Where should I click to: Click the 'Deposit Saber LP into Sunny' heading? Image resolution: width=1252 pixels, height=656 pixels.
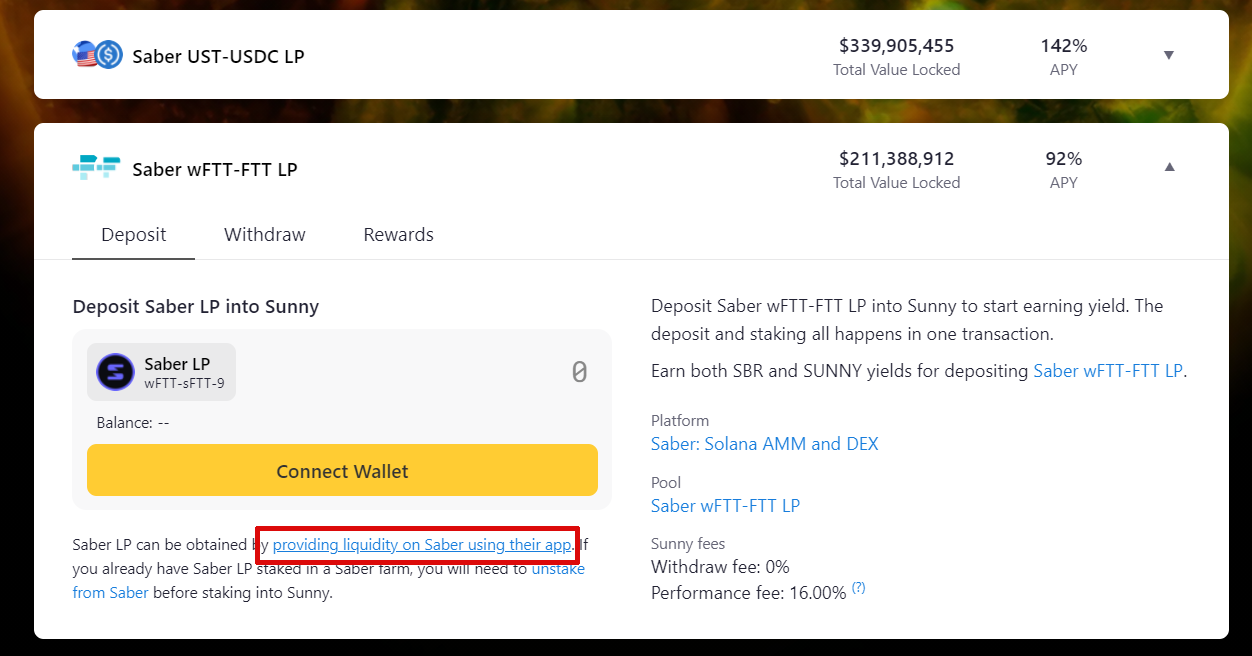[196, 307]
